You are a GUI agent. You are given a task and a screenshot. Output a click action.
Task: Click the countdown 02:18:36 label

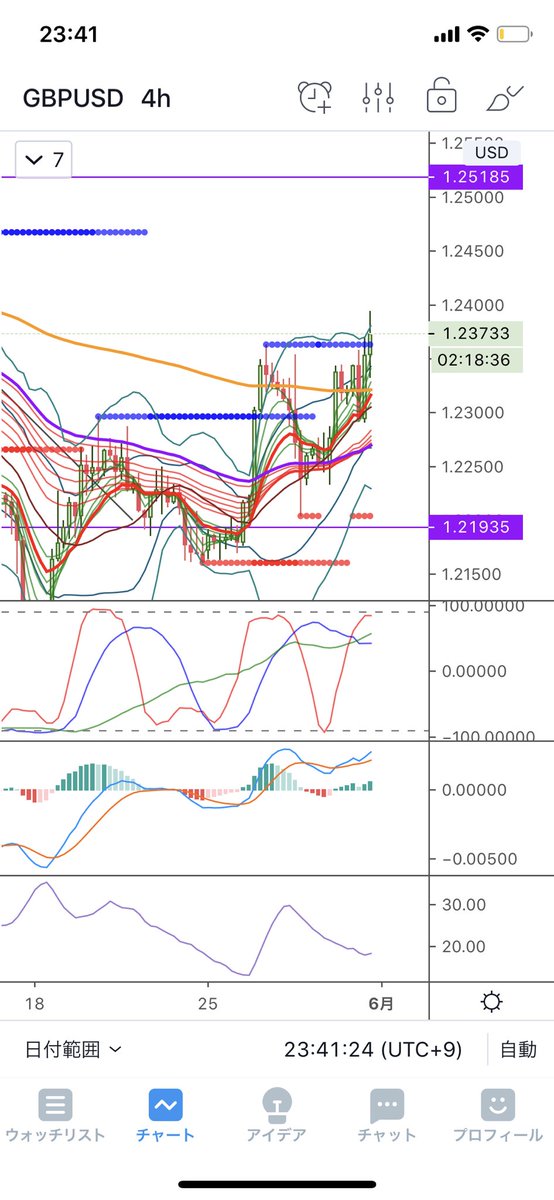click(x=476, y=359)
